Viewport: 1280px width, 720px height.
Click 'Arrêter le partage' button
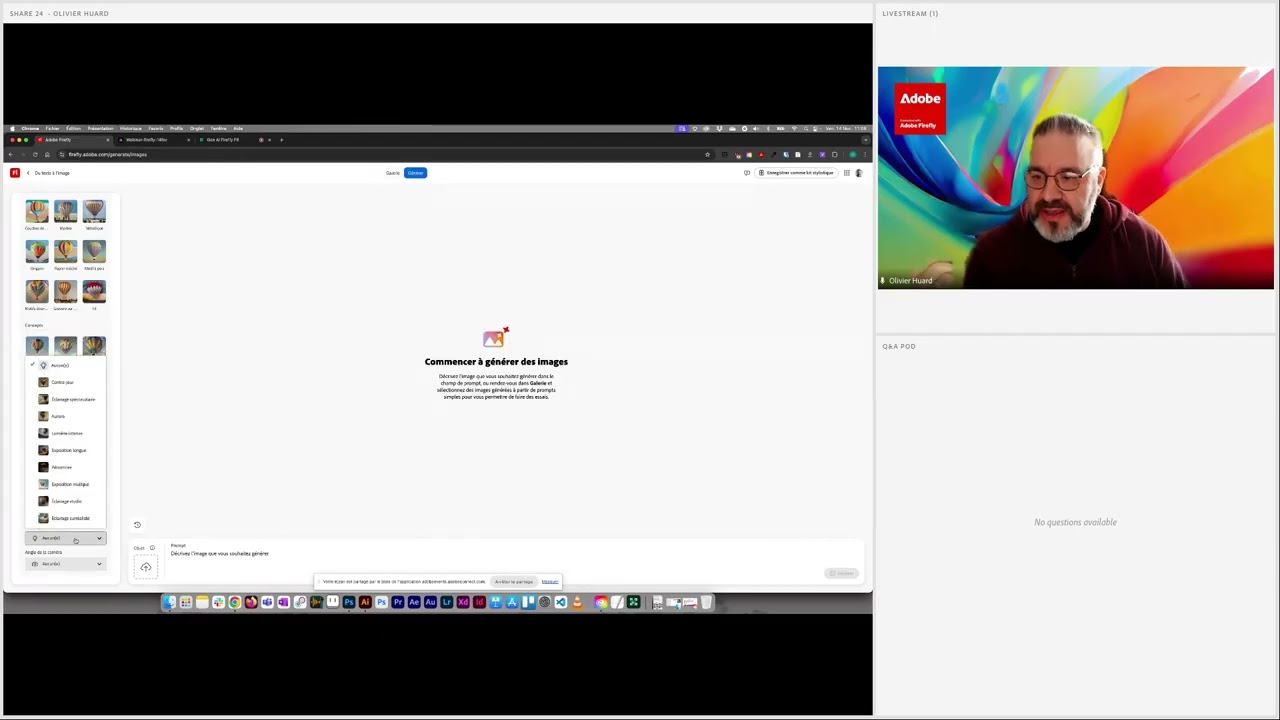click(514, 581)
